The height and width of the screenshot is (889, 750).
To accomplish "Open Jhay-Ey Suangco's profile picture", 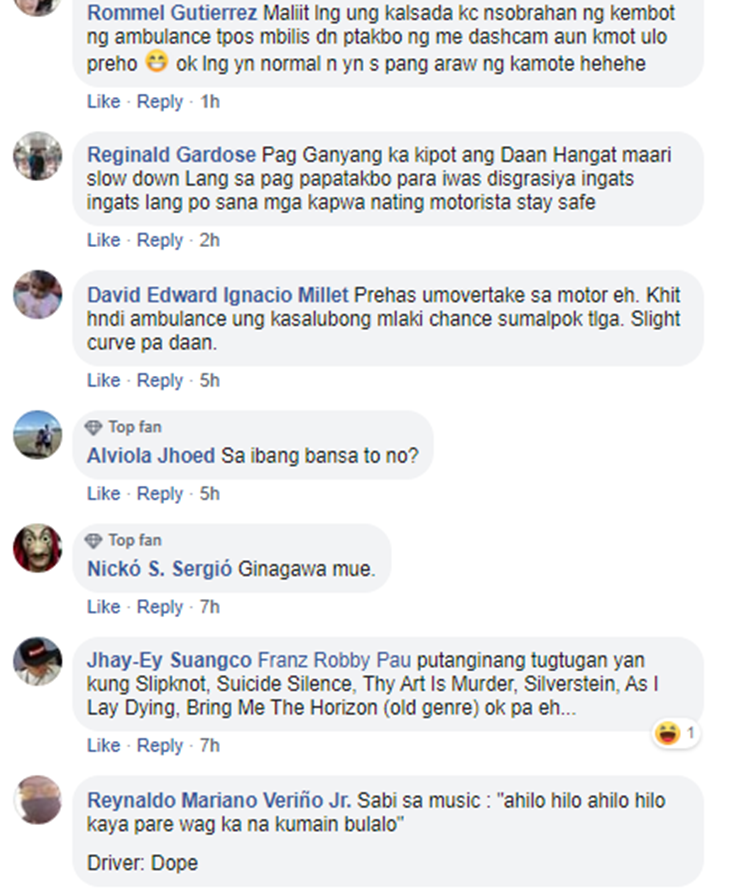I will point(37,661).
